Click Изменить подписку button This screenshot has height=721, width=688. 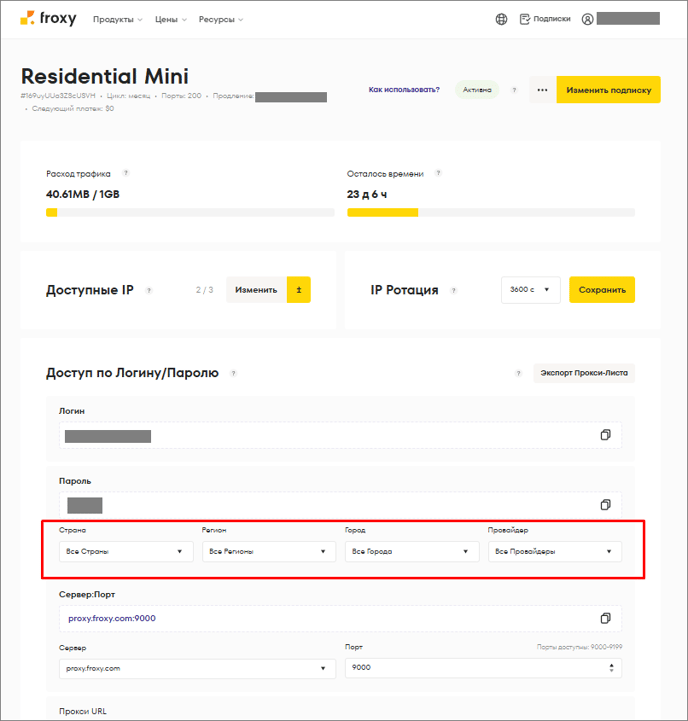(x=608, y=90)
